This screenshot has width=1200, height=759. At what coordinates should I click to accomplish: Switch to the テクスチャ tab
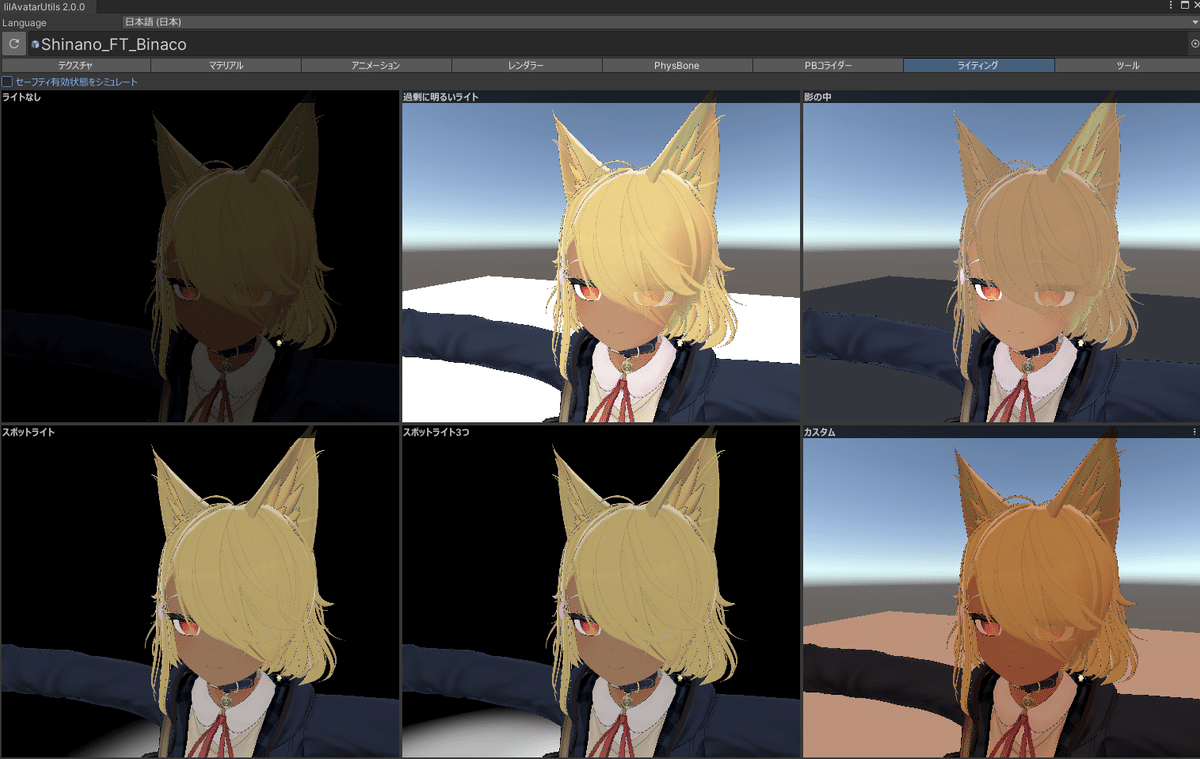75,65
